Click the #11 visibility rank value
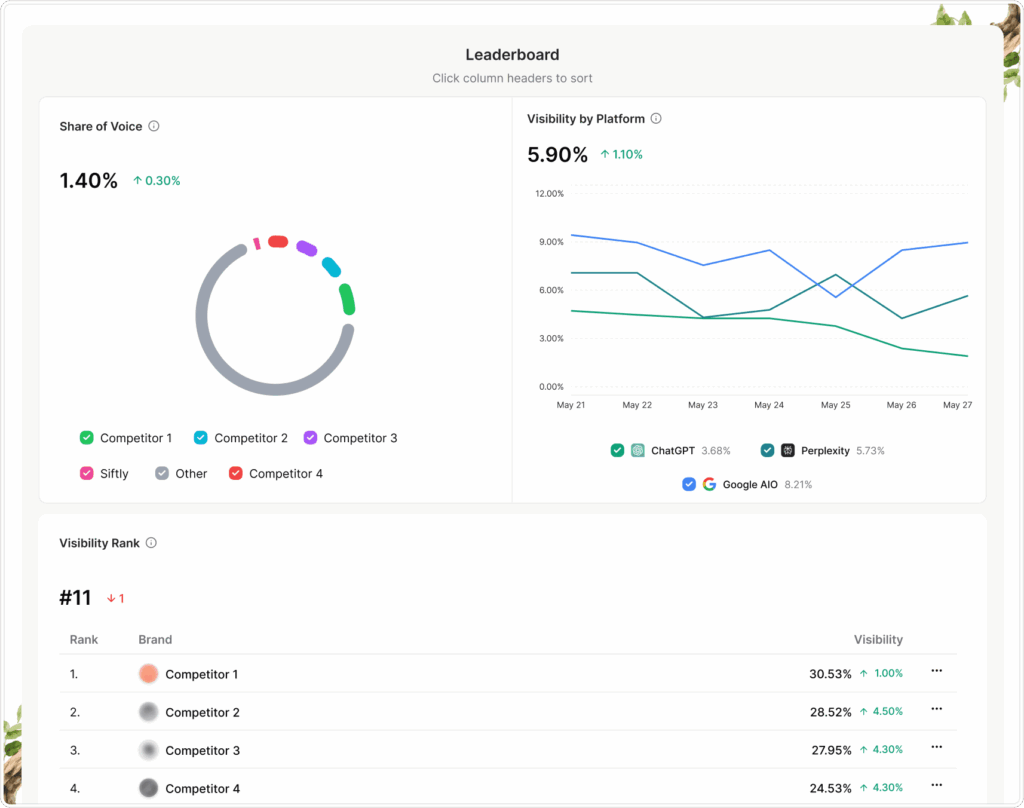Viewport: 1024px width, 808px height. (x=75, y=598)
